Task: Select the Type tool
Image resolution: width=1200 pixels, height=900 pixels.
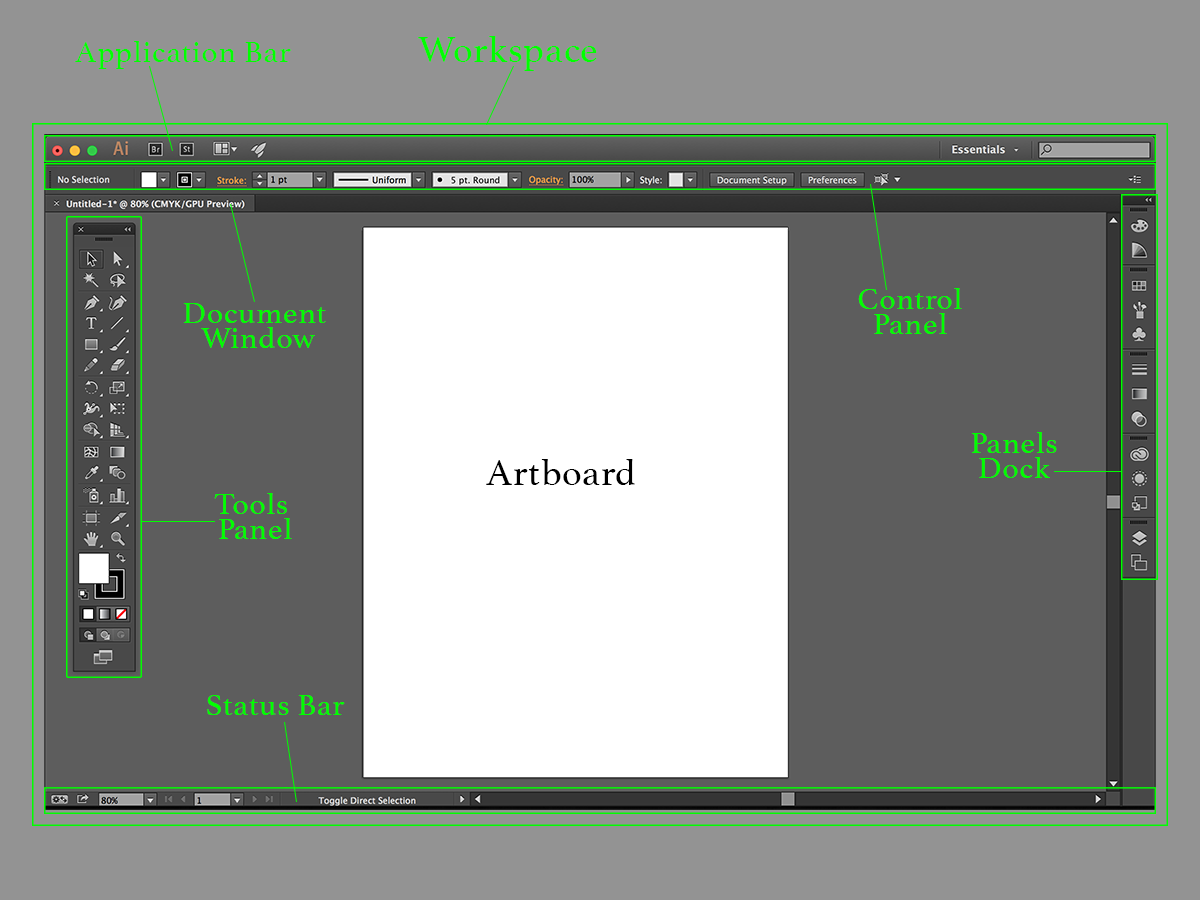Action: [x=91, y=323]
